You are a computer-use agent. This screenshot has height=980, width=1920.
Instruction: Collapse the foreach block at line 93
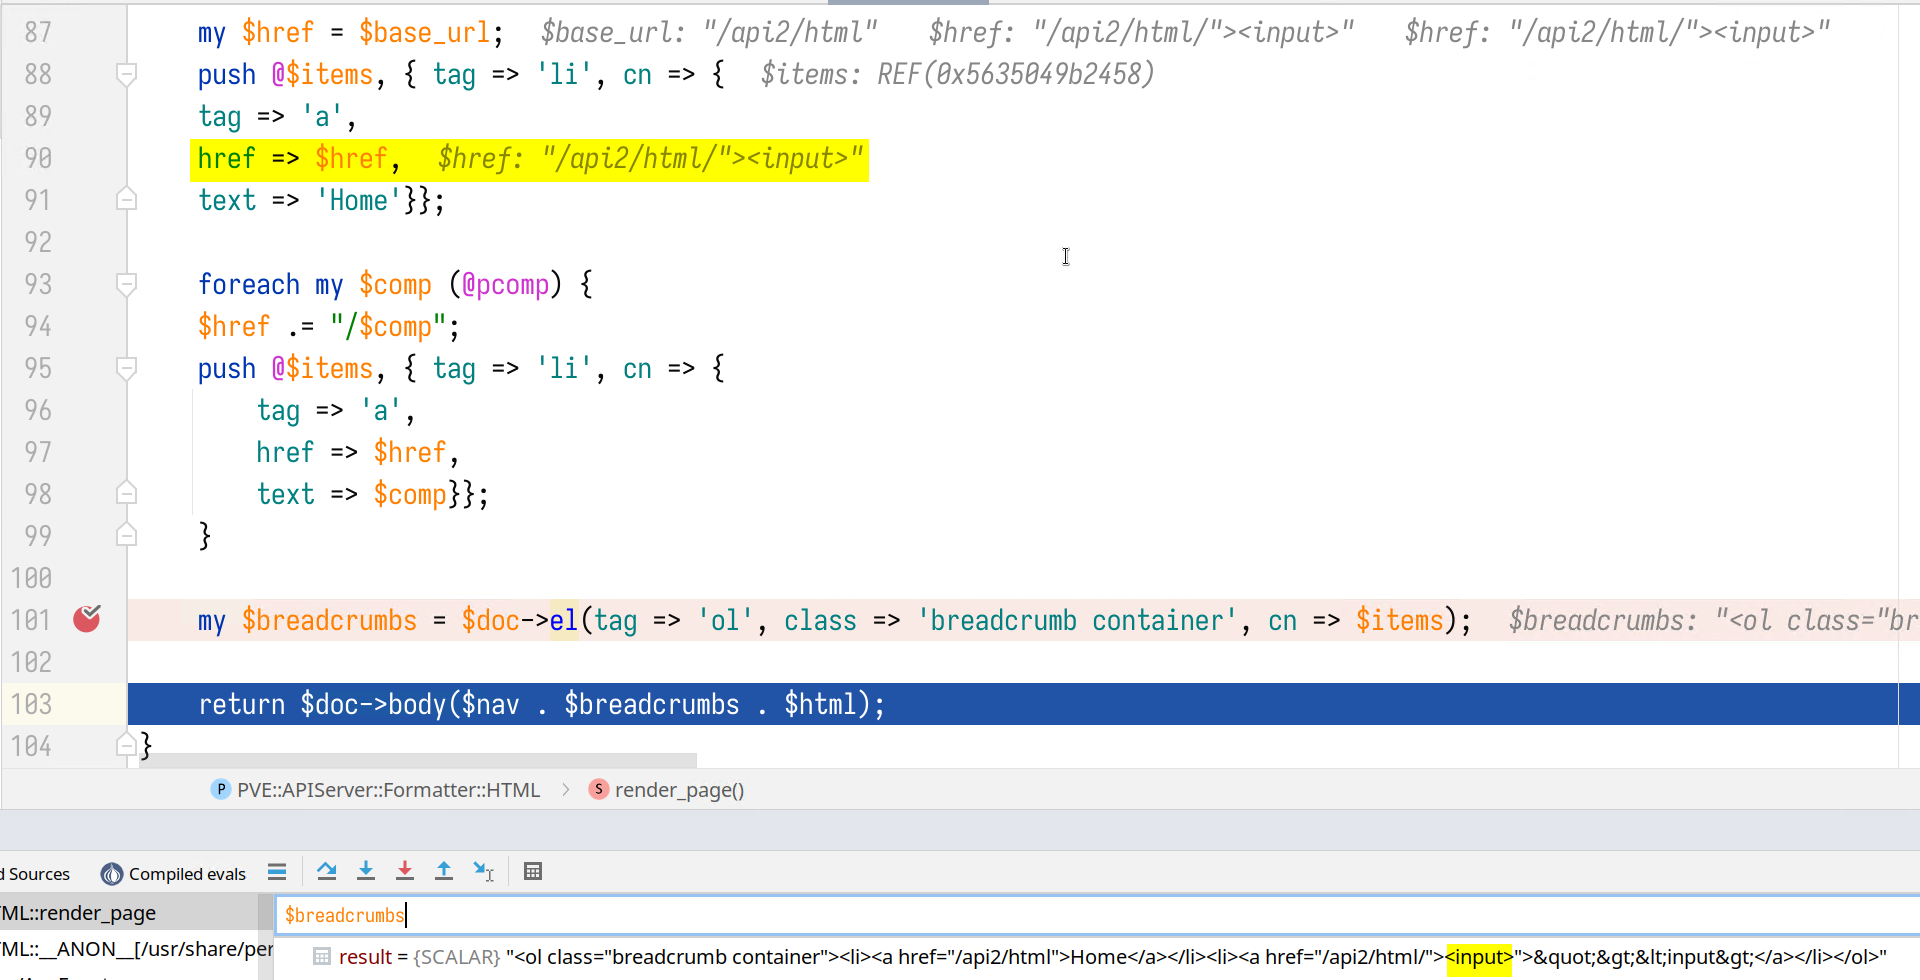127,284
